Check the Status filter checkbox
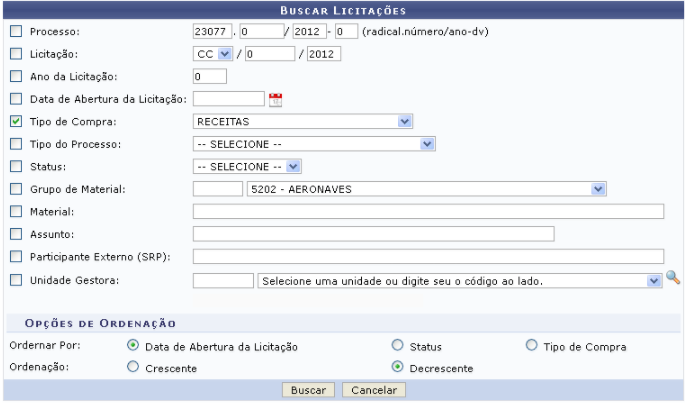 (15, 166)
